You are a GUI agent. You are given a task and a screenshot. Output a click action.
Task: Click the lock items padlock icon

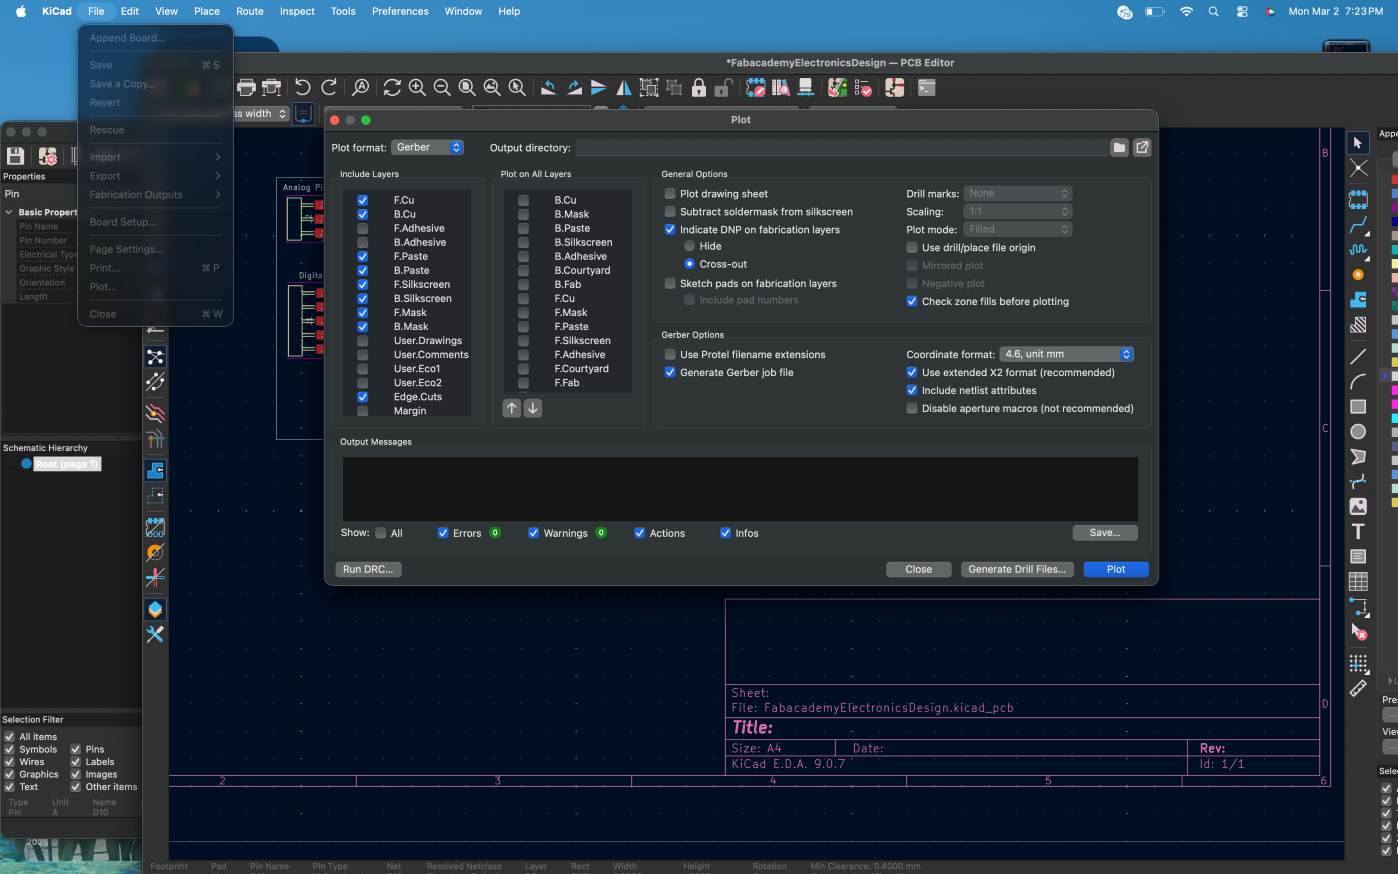(x=699, y=88)
